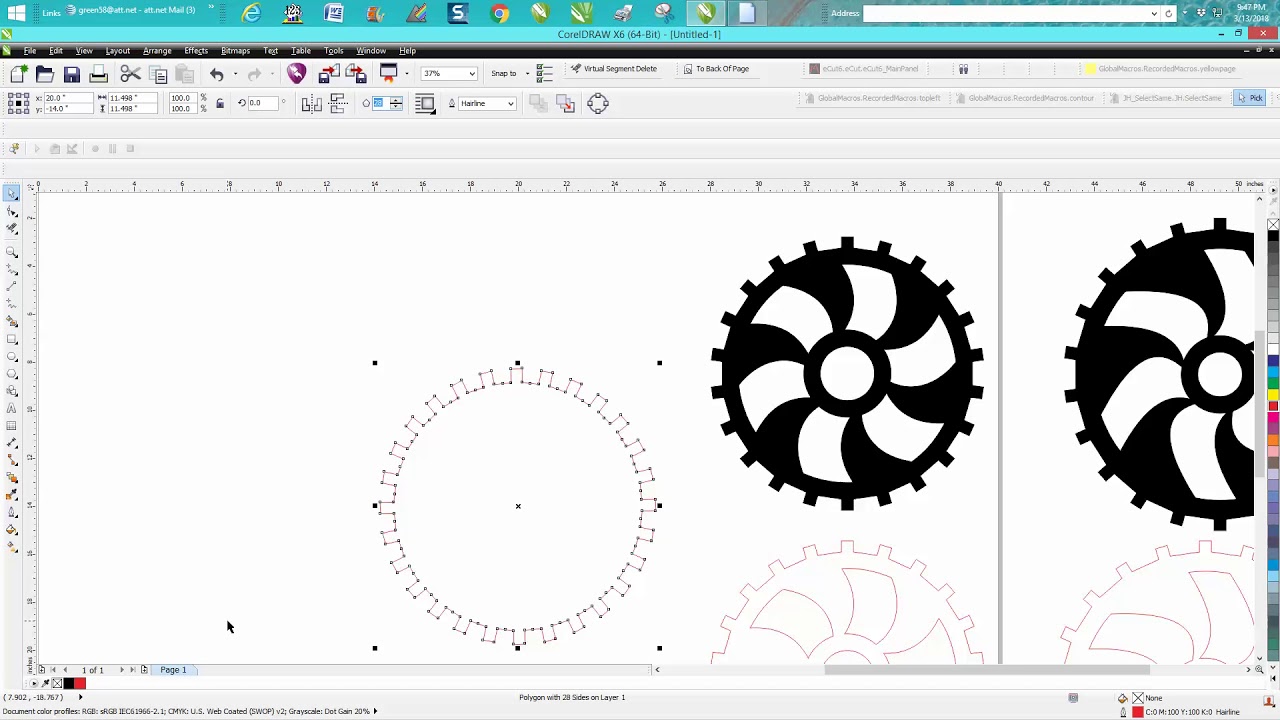1280x720 pixels.
Task: Switch to the Page 1 tab
Action: pos(173,670)
